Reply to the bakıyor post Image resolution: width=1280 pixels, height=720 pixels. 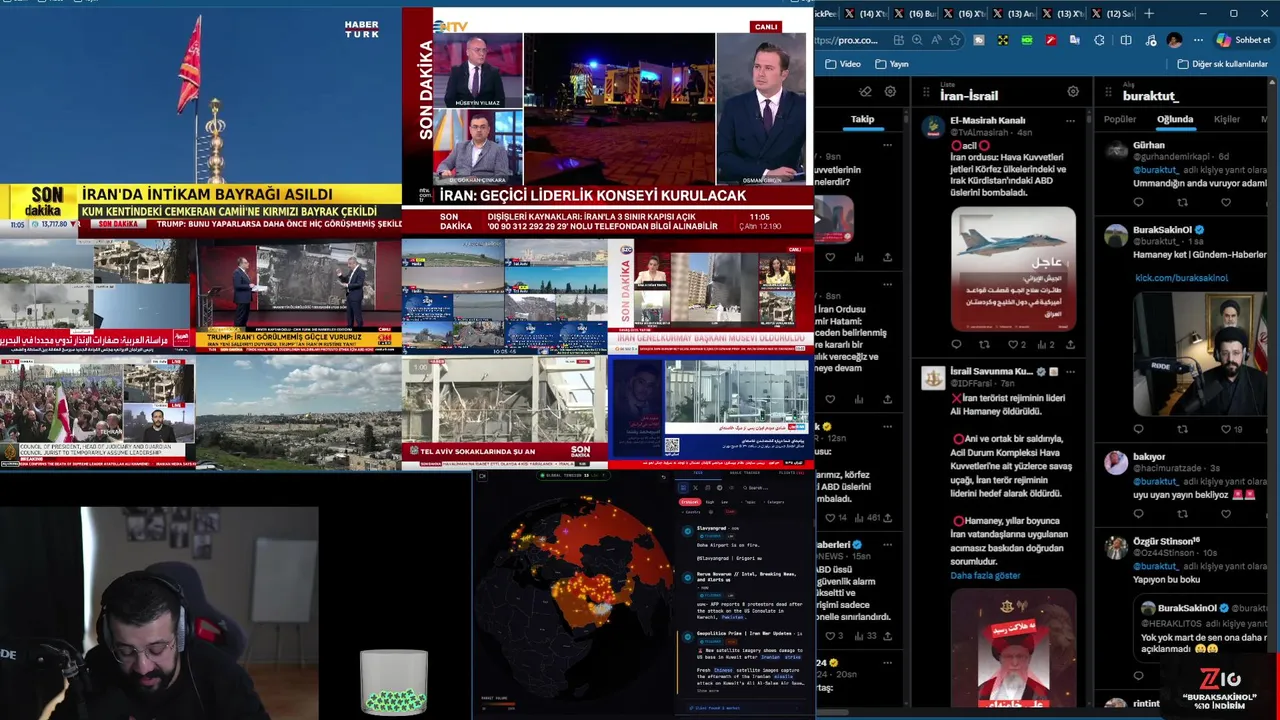pos(1139,513)
